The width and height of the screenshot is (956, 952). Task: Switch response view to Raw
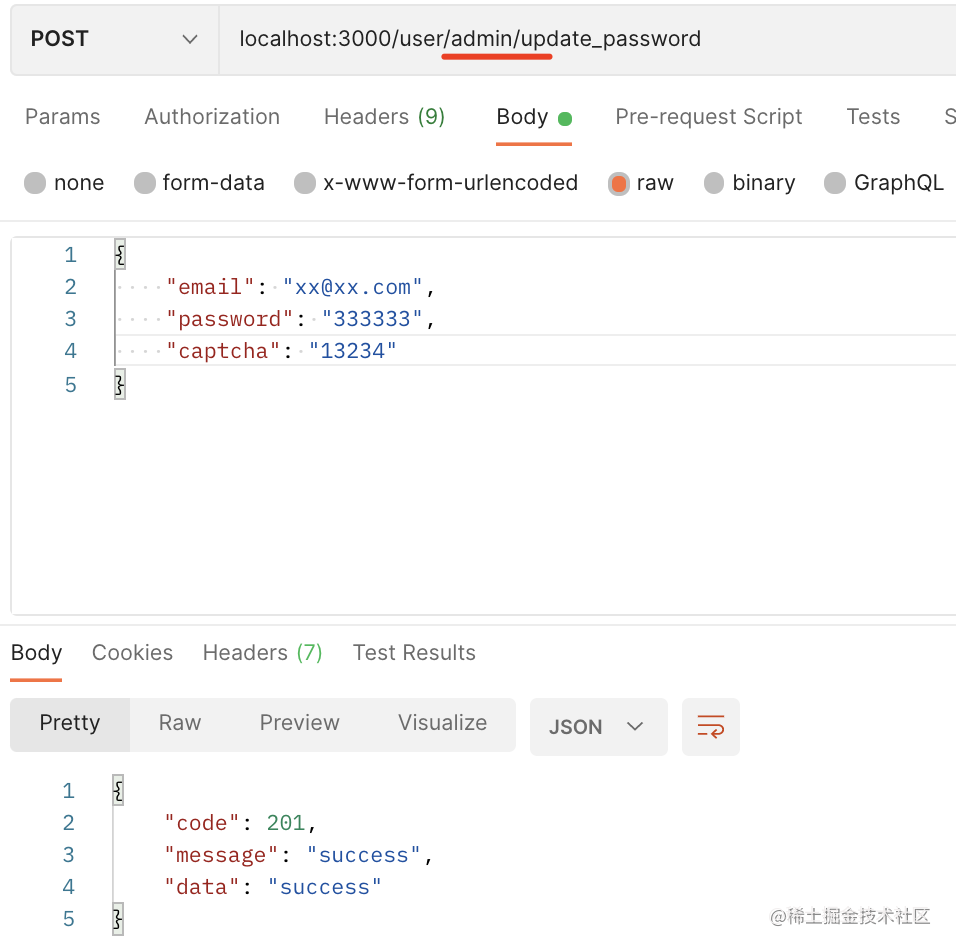(180, 723)
